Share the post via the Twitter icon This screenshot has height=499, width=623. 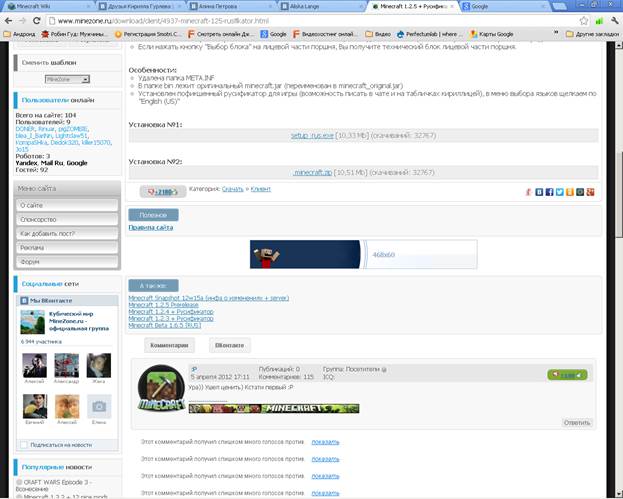pos(560,192)
